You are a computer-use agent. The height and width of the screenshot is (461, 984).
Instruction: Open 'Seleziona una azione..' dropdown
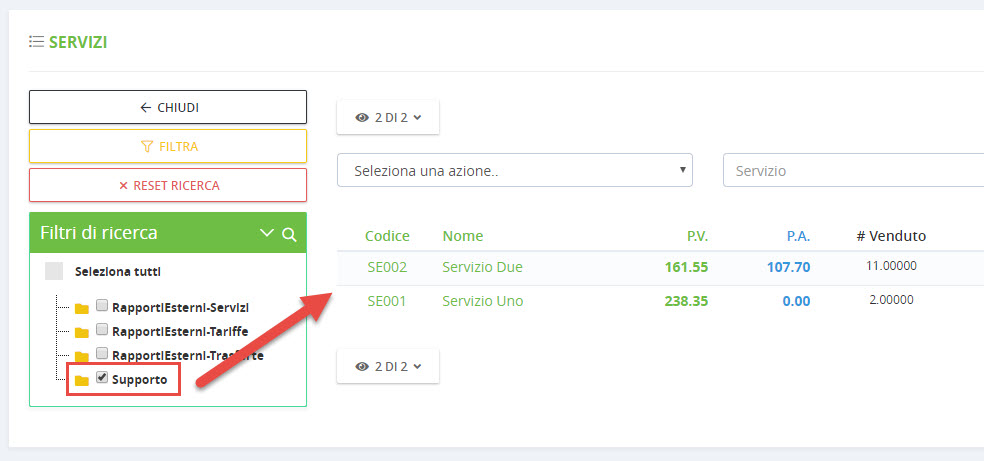pos(515,170)
